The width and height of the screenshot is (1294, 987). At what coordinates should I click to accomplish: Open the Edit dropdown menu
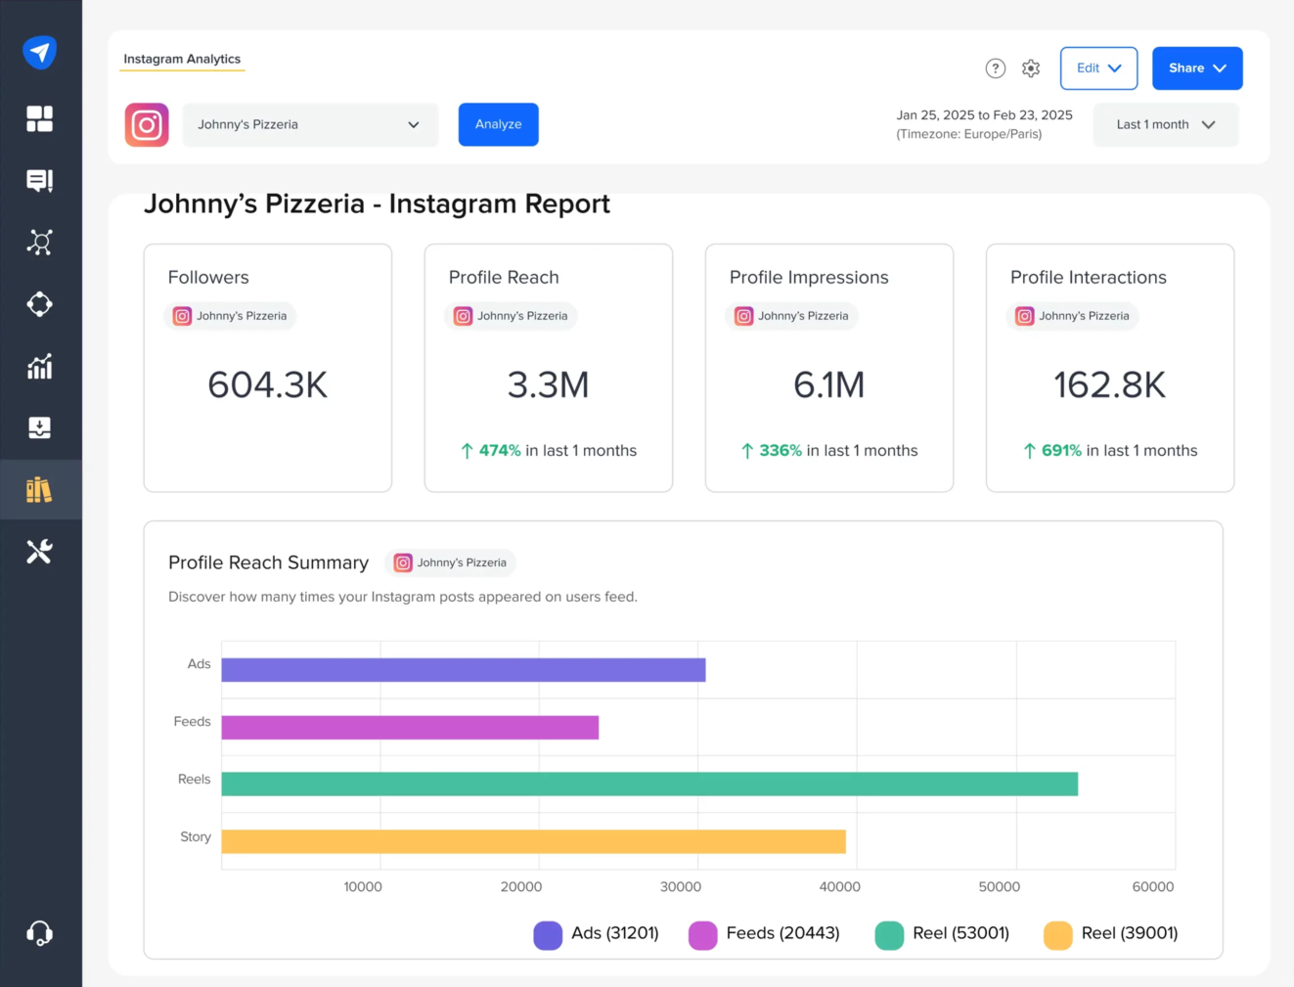pyautogui.click(x=1097, y=68)
